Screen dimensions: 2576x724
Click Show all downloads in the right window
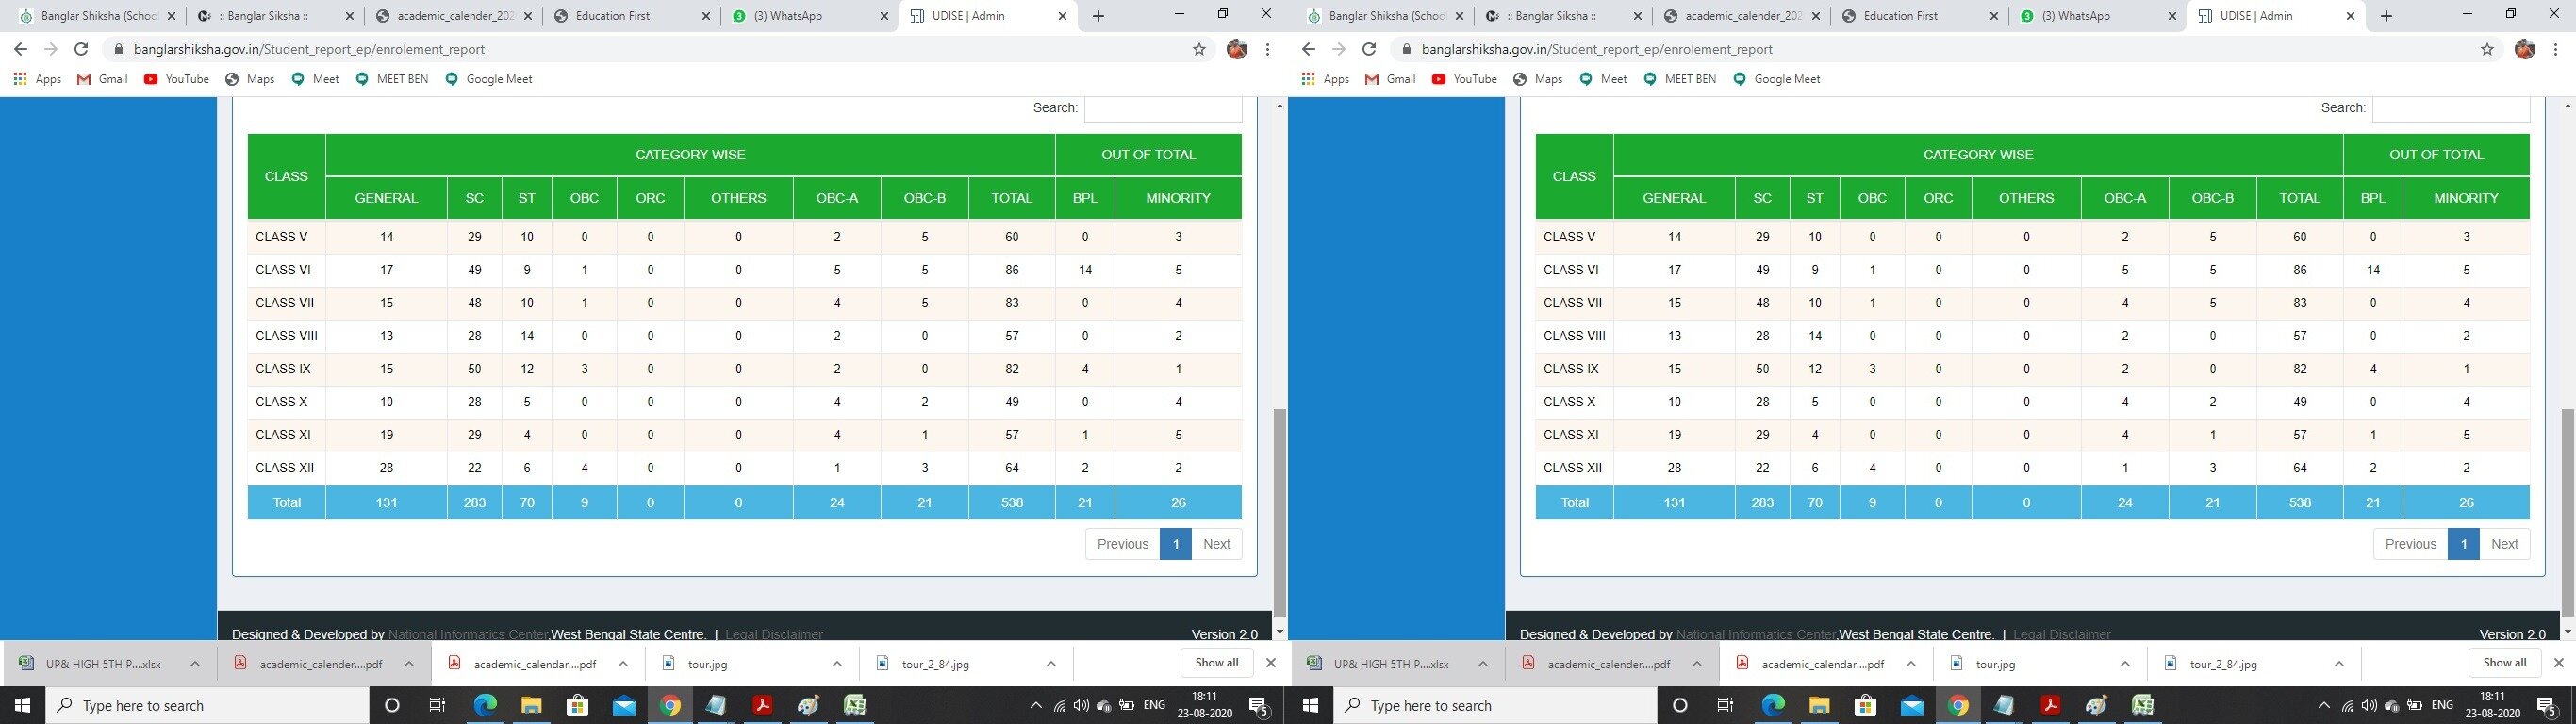point(2504,662)
